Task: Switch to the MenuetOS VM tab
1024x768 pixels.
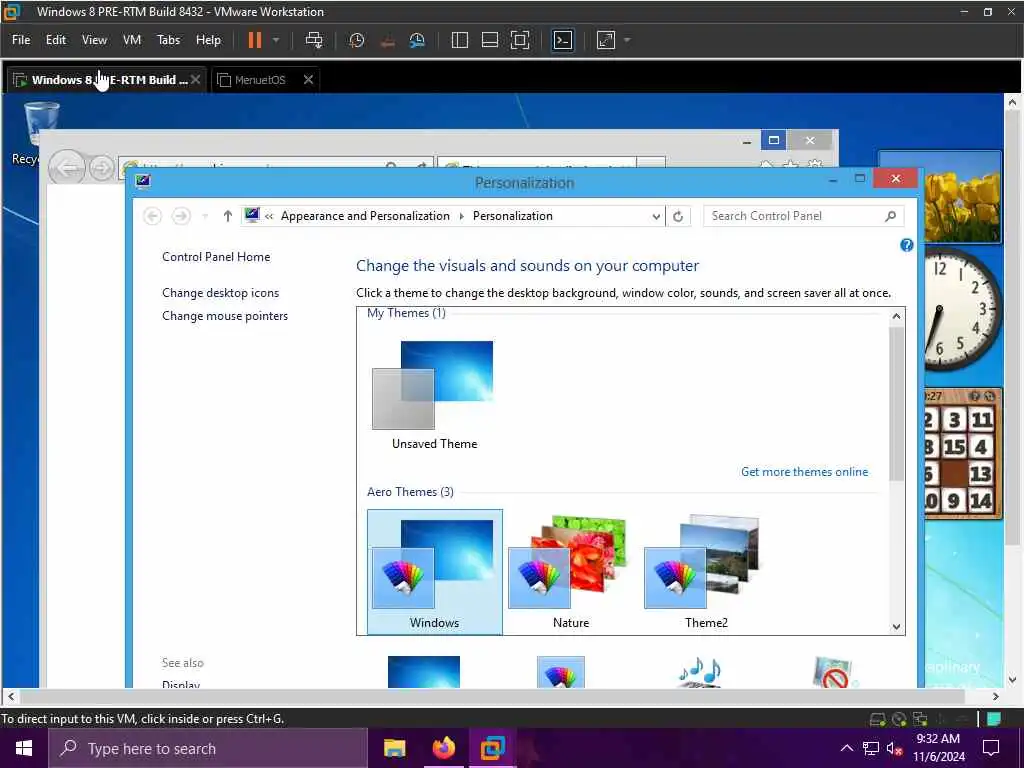Action: tap(259, 80)
